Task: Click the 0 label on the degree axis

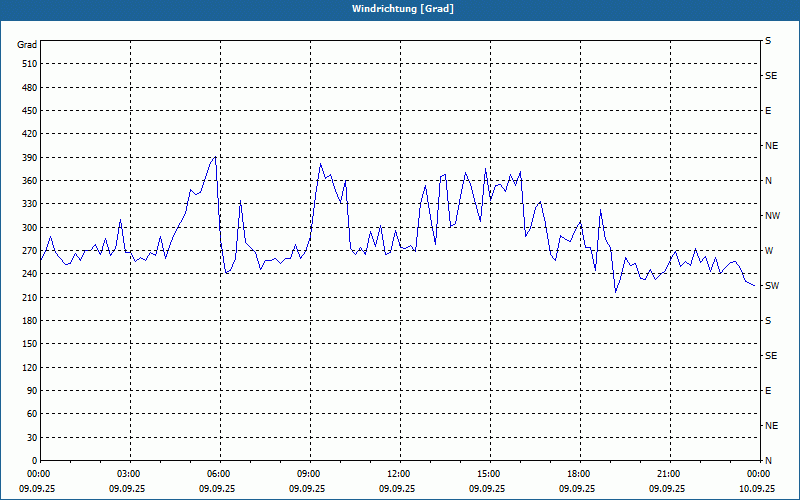Action: (x=35, y=461)
